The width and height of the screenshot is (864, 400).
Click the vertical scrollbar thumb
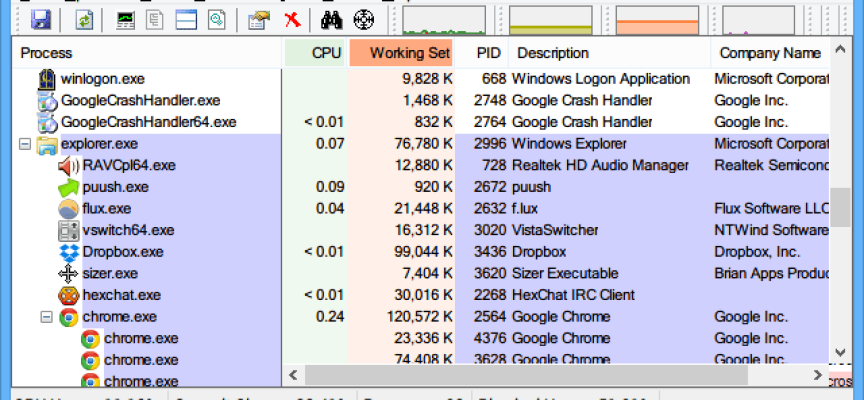(840, 207)
